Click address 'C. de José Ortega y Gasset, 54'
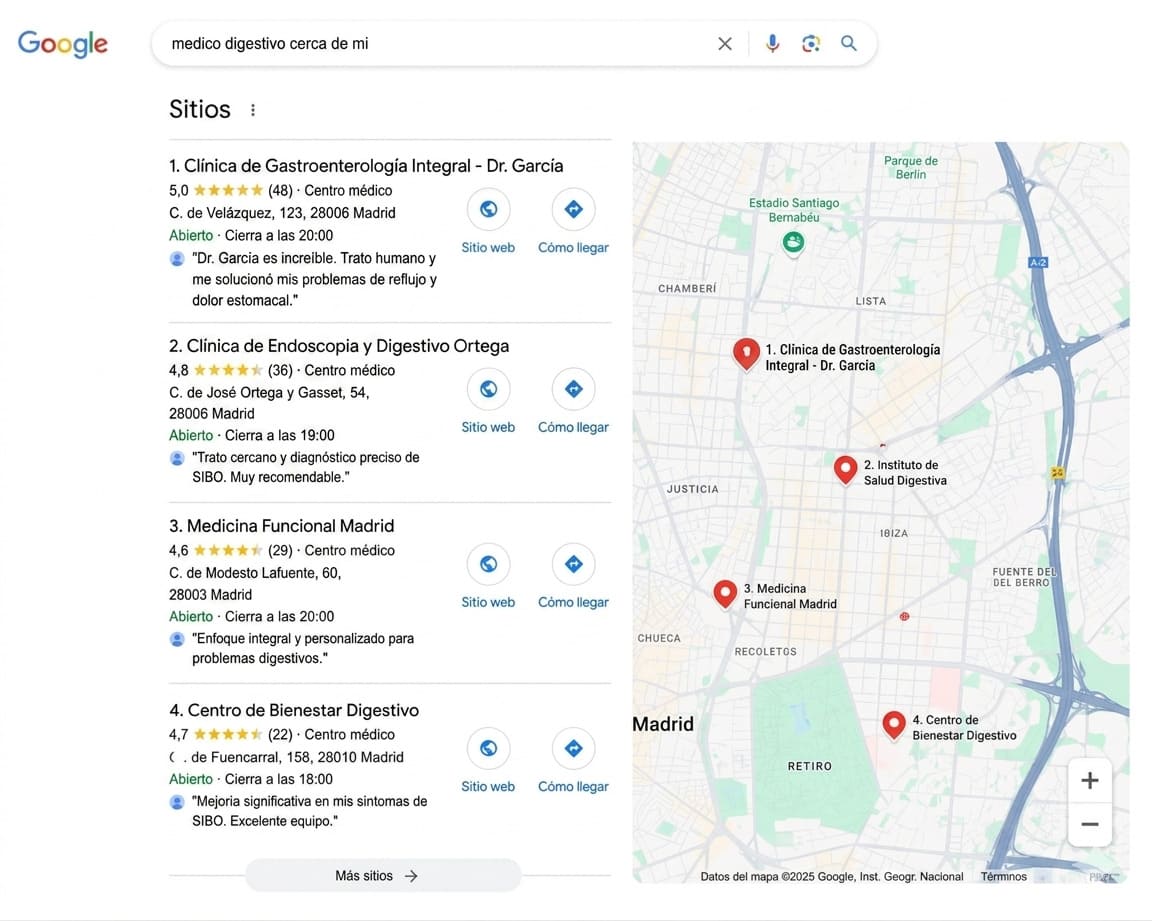This screenshot has width=1152, height=921. 269,393
